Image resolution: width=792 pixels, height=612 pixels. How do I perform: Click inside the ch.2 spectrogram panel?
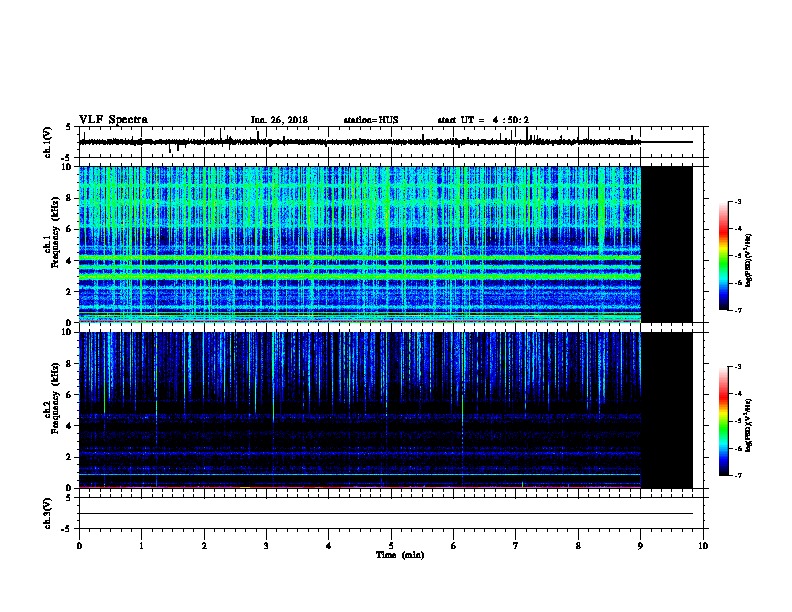pyautogui.click(x=360, y=410)
